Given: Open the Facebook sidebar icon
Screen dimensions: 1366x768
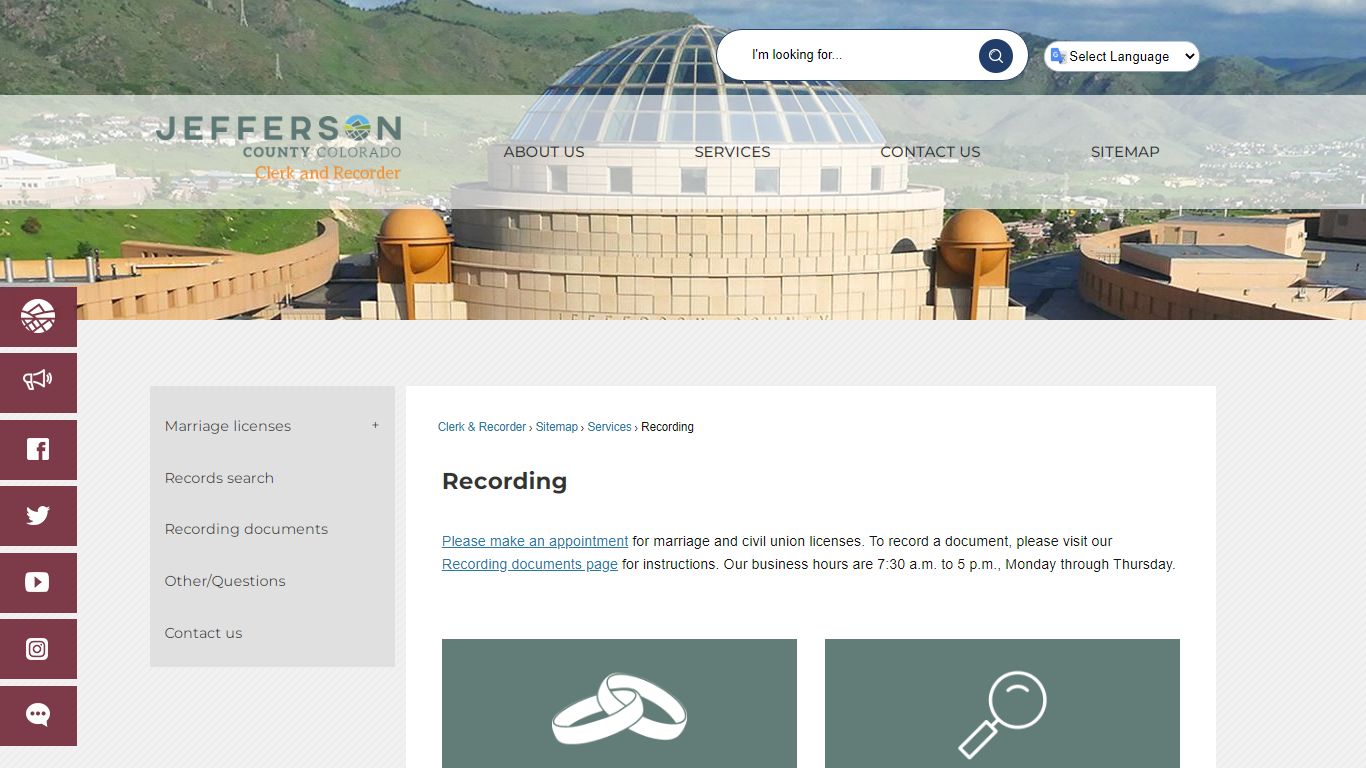Looking at the screenshot, I should [38, 450].
